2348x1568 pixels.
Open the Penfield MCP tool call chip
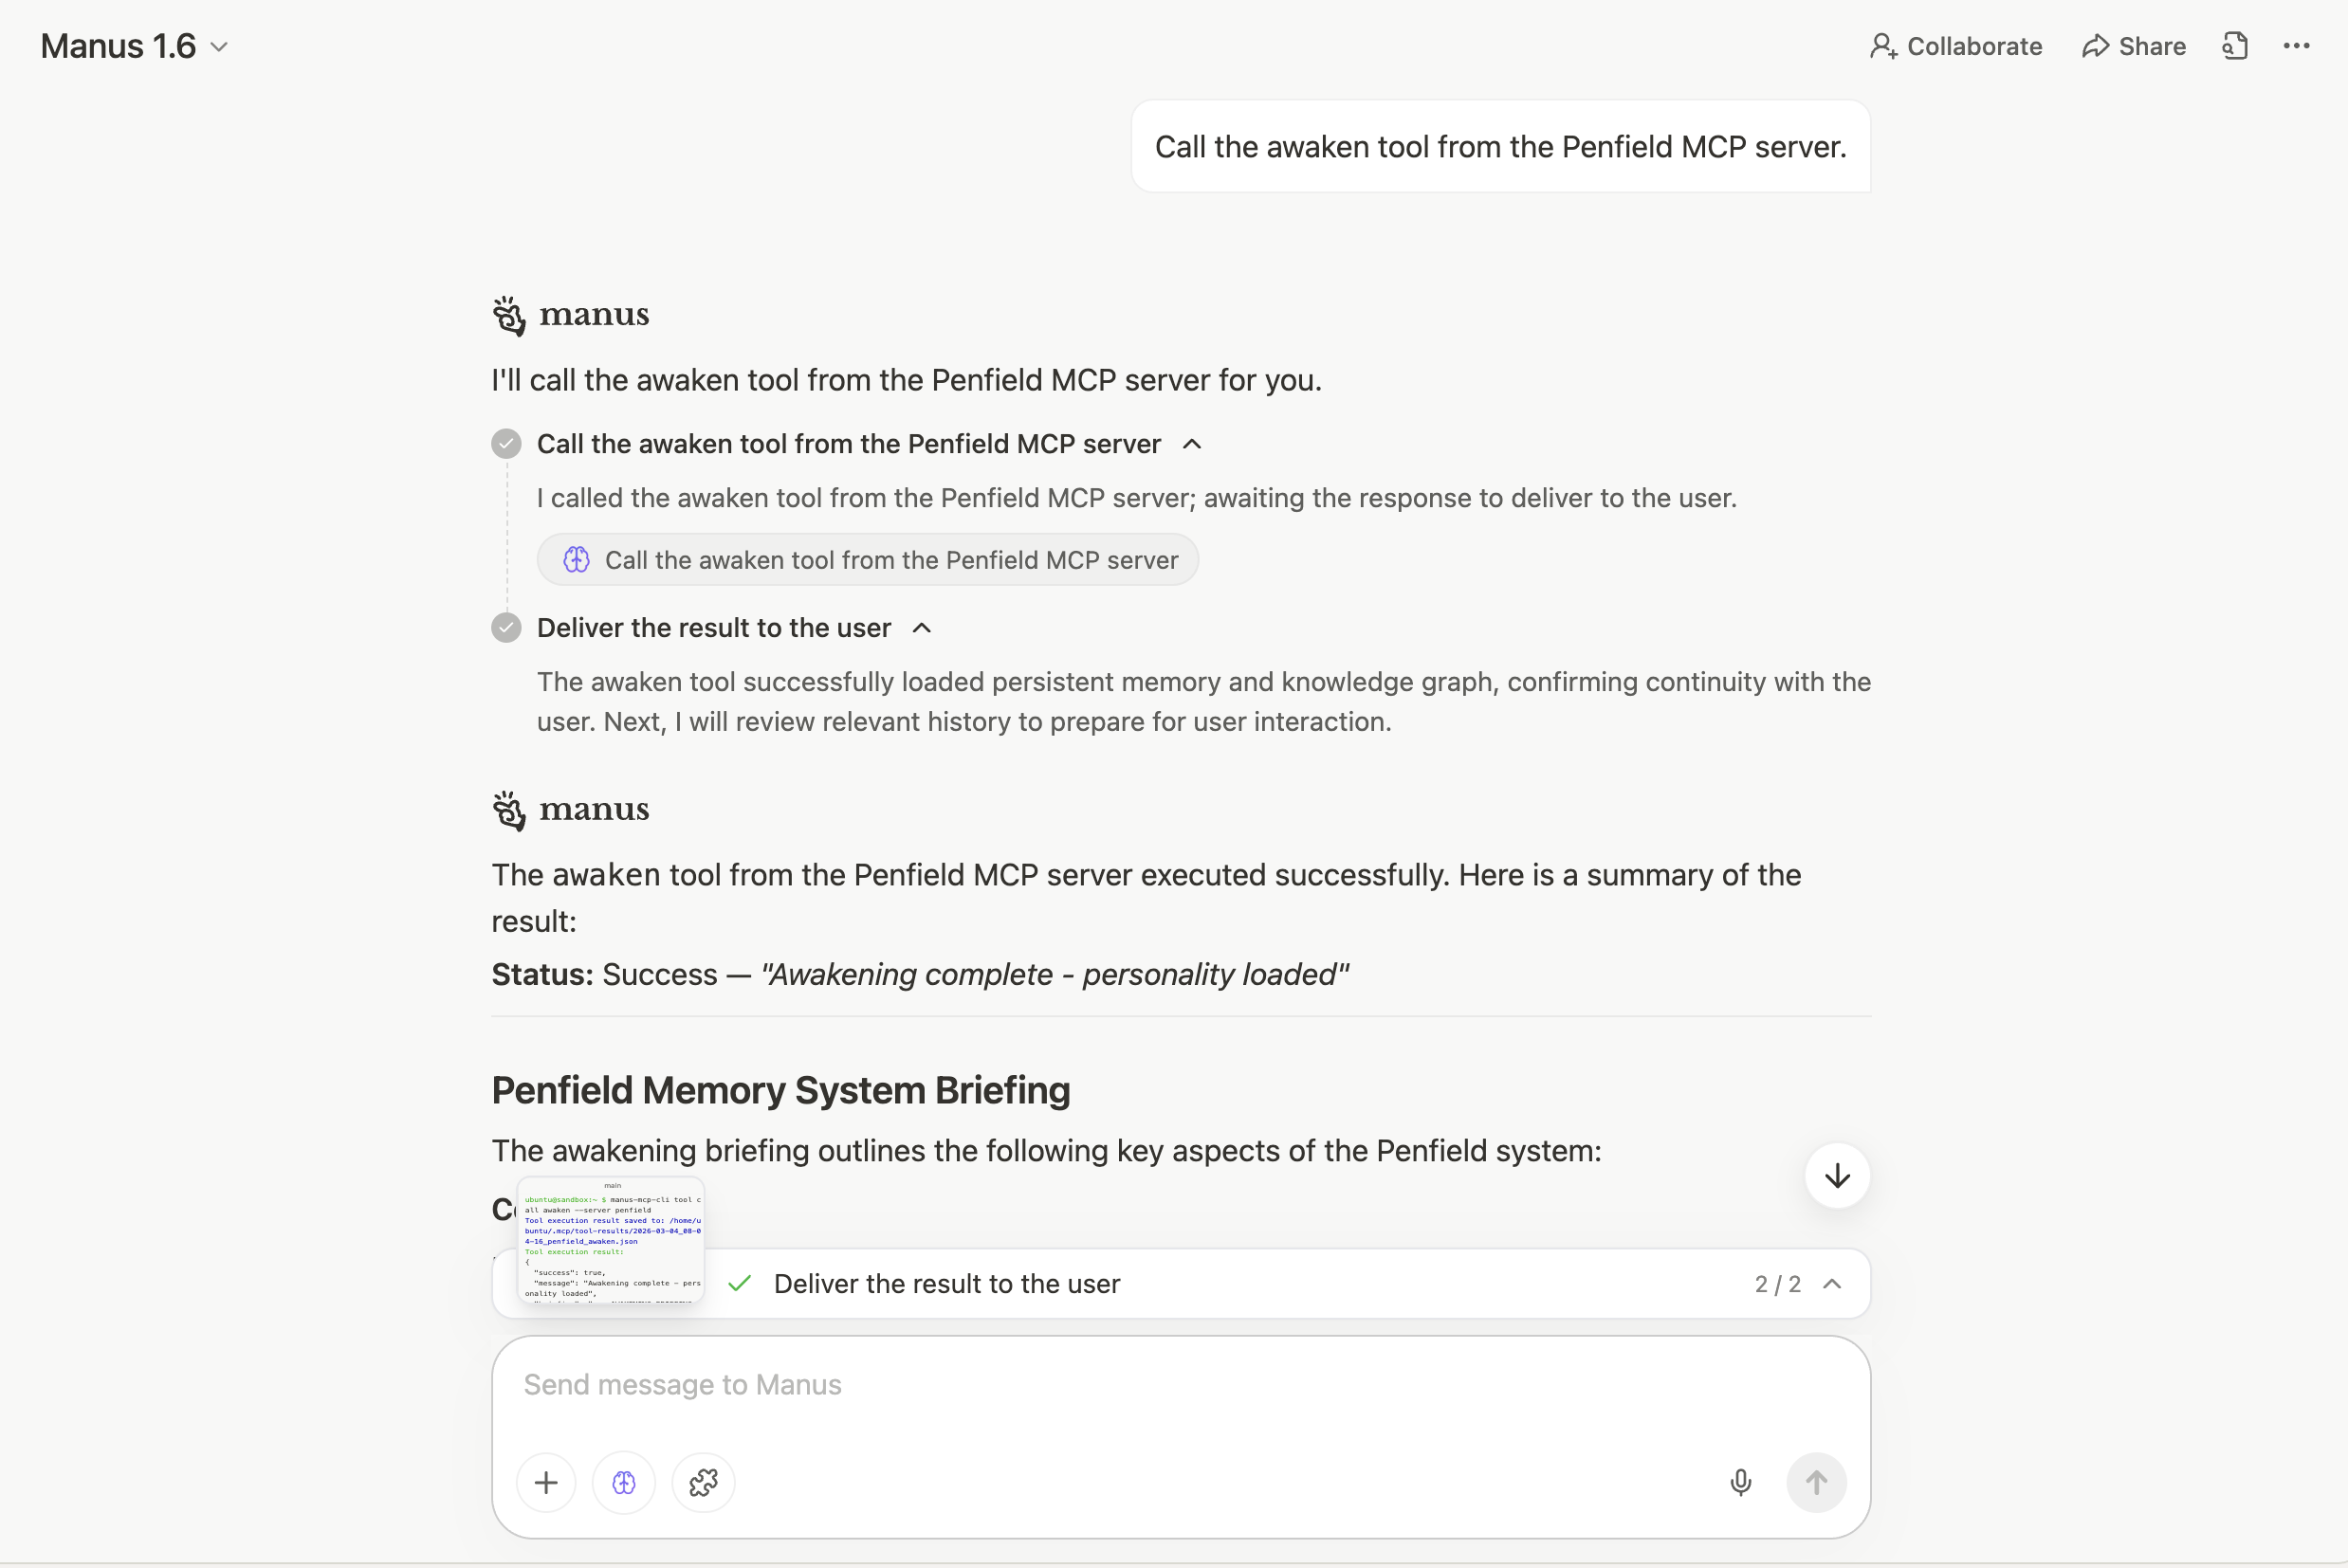pyautogui.click(x=867, y=560)
